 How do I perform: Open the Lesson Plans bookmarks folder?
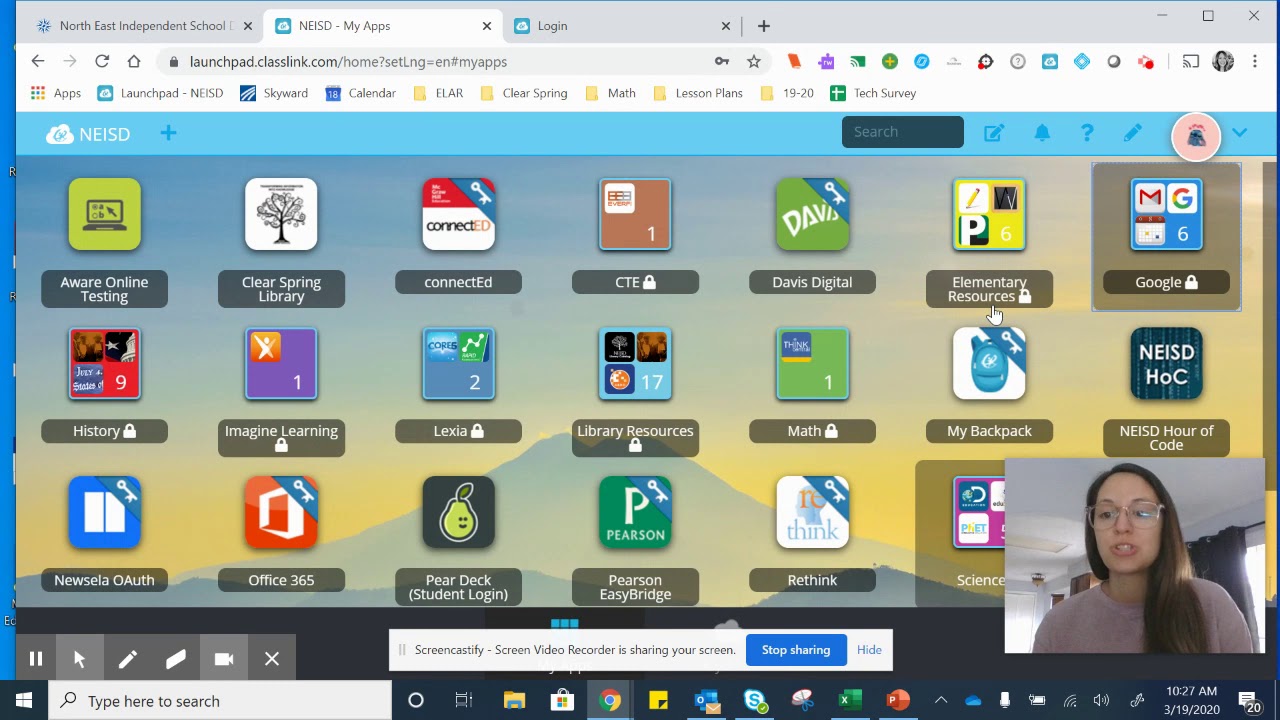coord(698,93)
